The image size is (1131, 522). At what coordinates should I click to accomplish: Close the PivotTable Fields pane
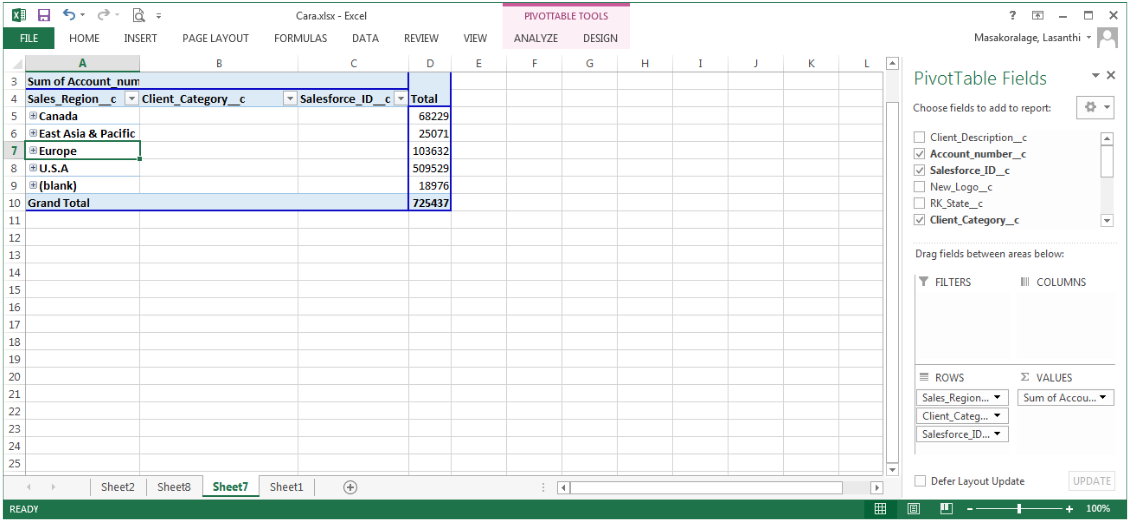(1111, 76)
